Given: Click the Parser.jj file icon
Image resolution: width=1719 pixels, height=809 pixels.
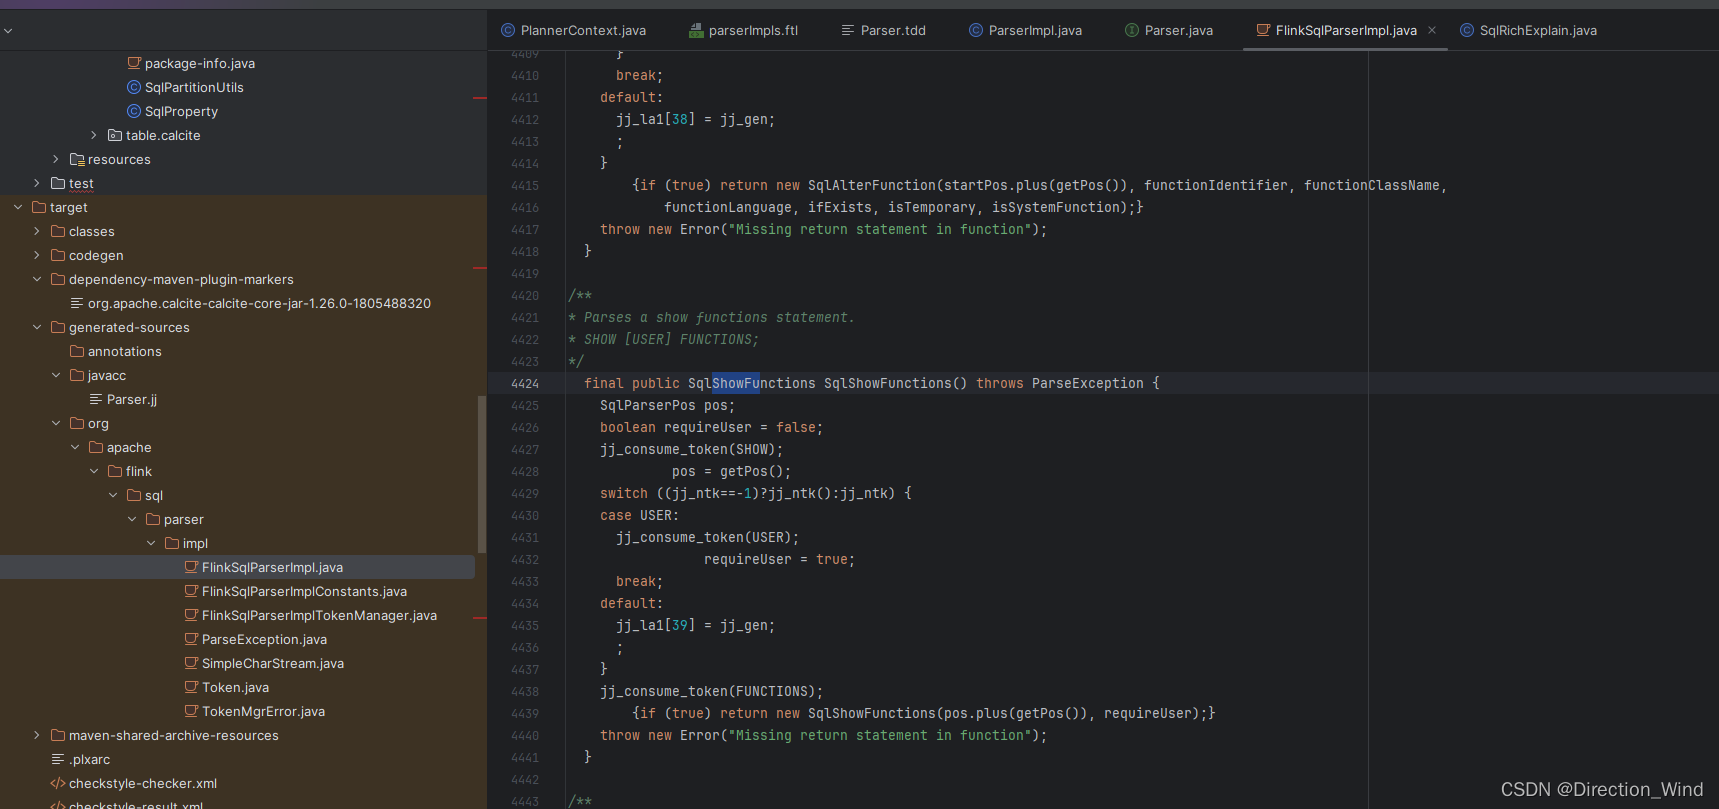Looking at the screenshot, I should (96, 399).
